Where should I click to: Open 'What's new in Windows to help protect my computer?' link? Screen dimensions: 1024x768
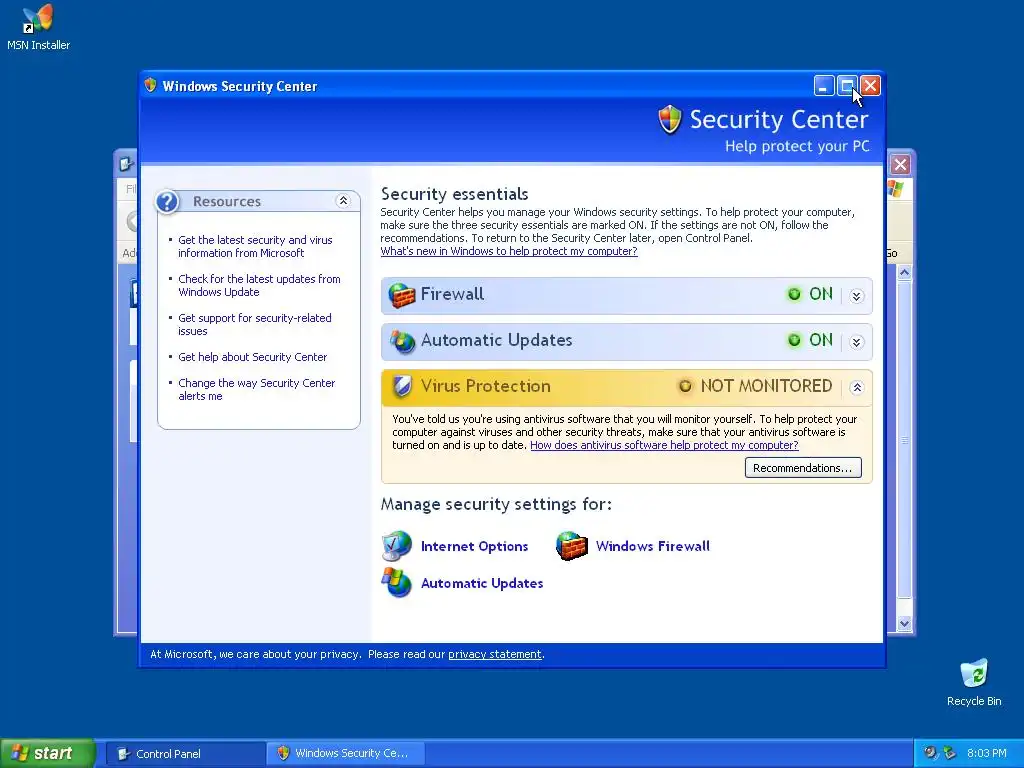509,251
